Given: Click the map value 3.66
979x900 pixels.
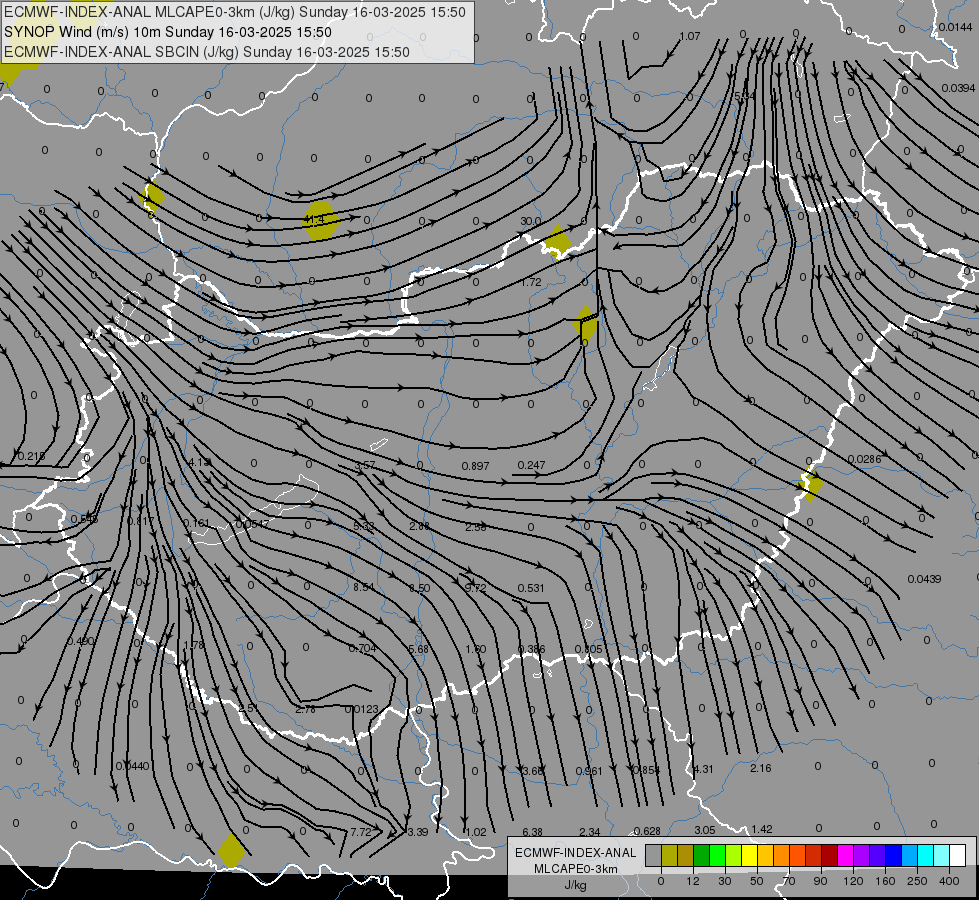Looking at the screenshot, I should [x=533, y=771].
